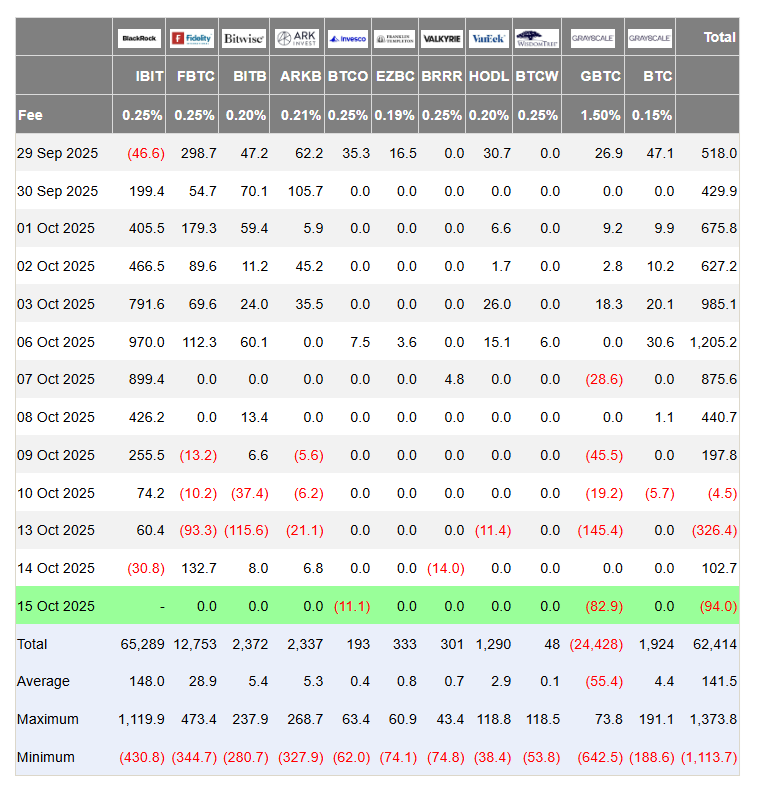Image resolution: width=759 pixels, height=797 pixels.
Task: Click the HODL ticker column header
Action: 489,76
